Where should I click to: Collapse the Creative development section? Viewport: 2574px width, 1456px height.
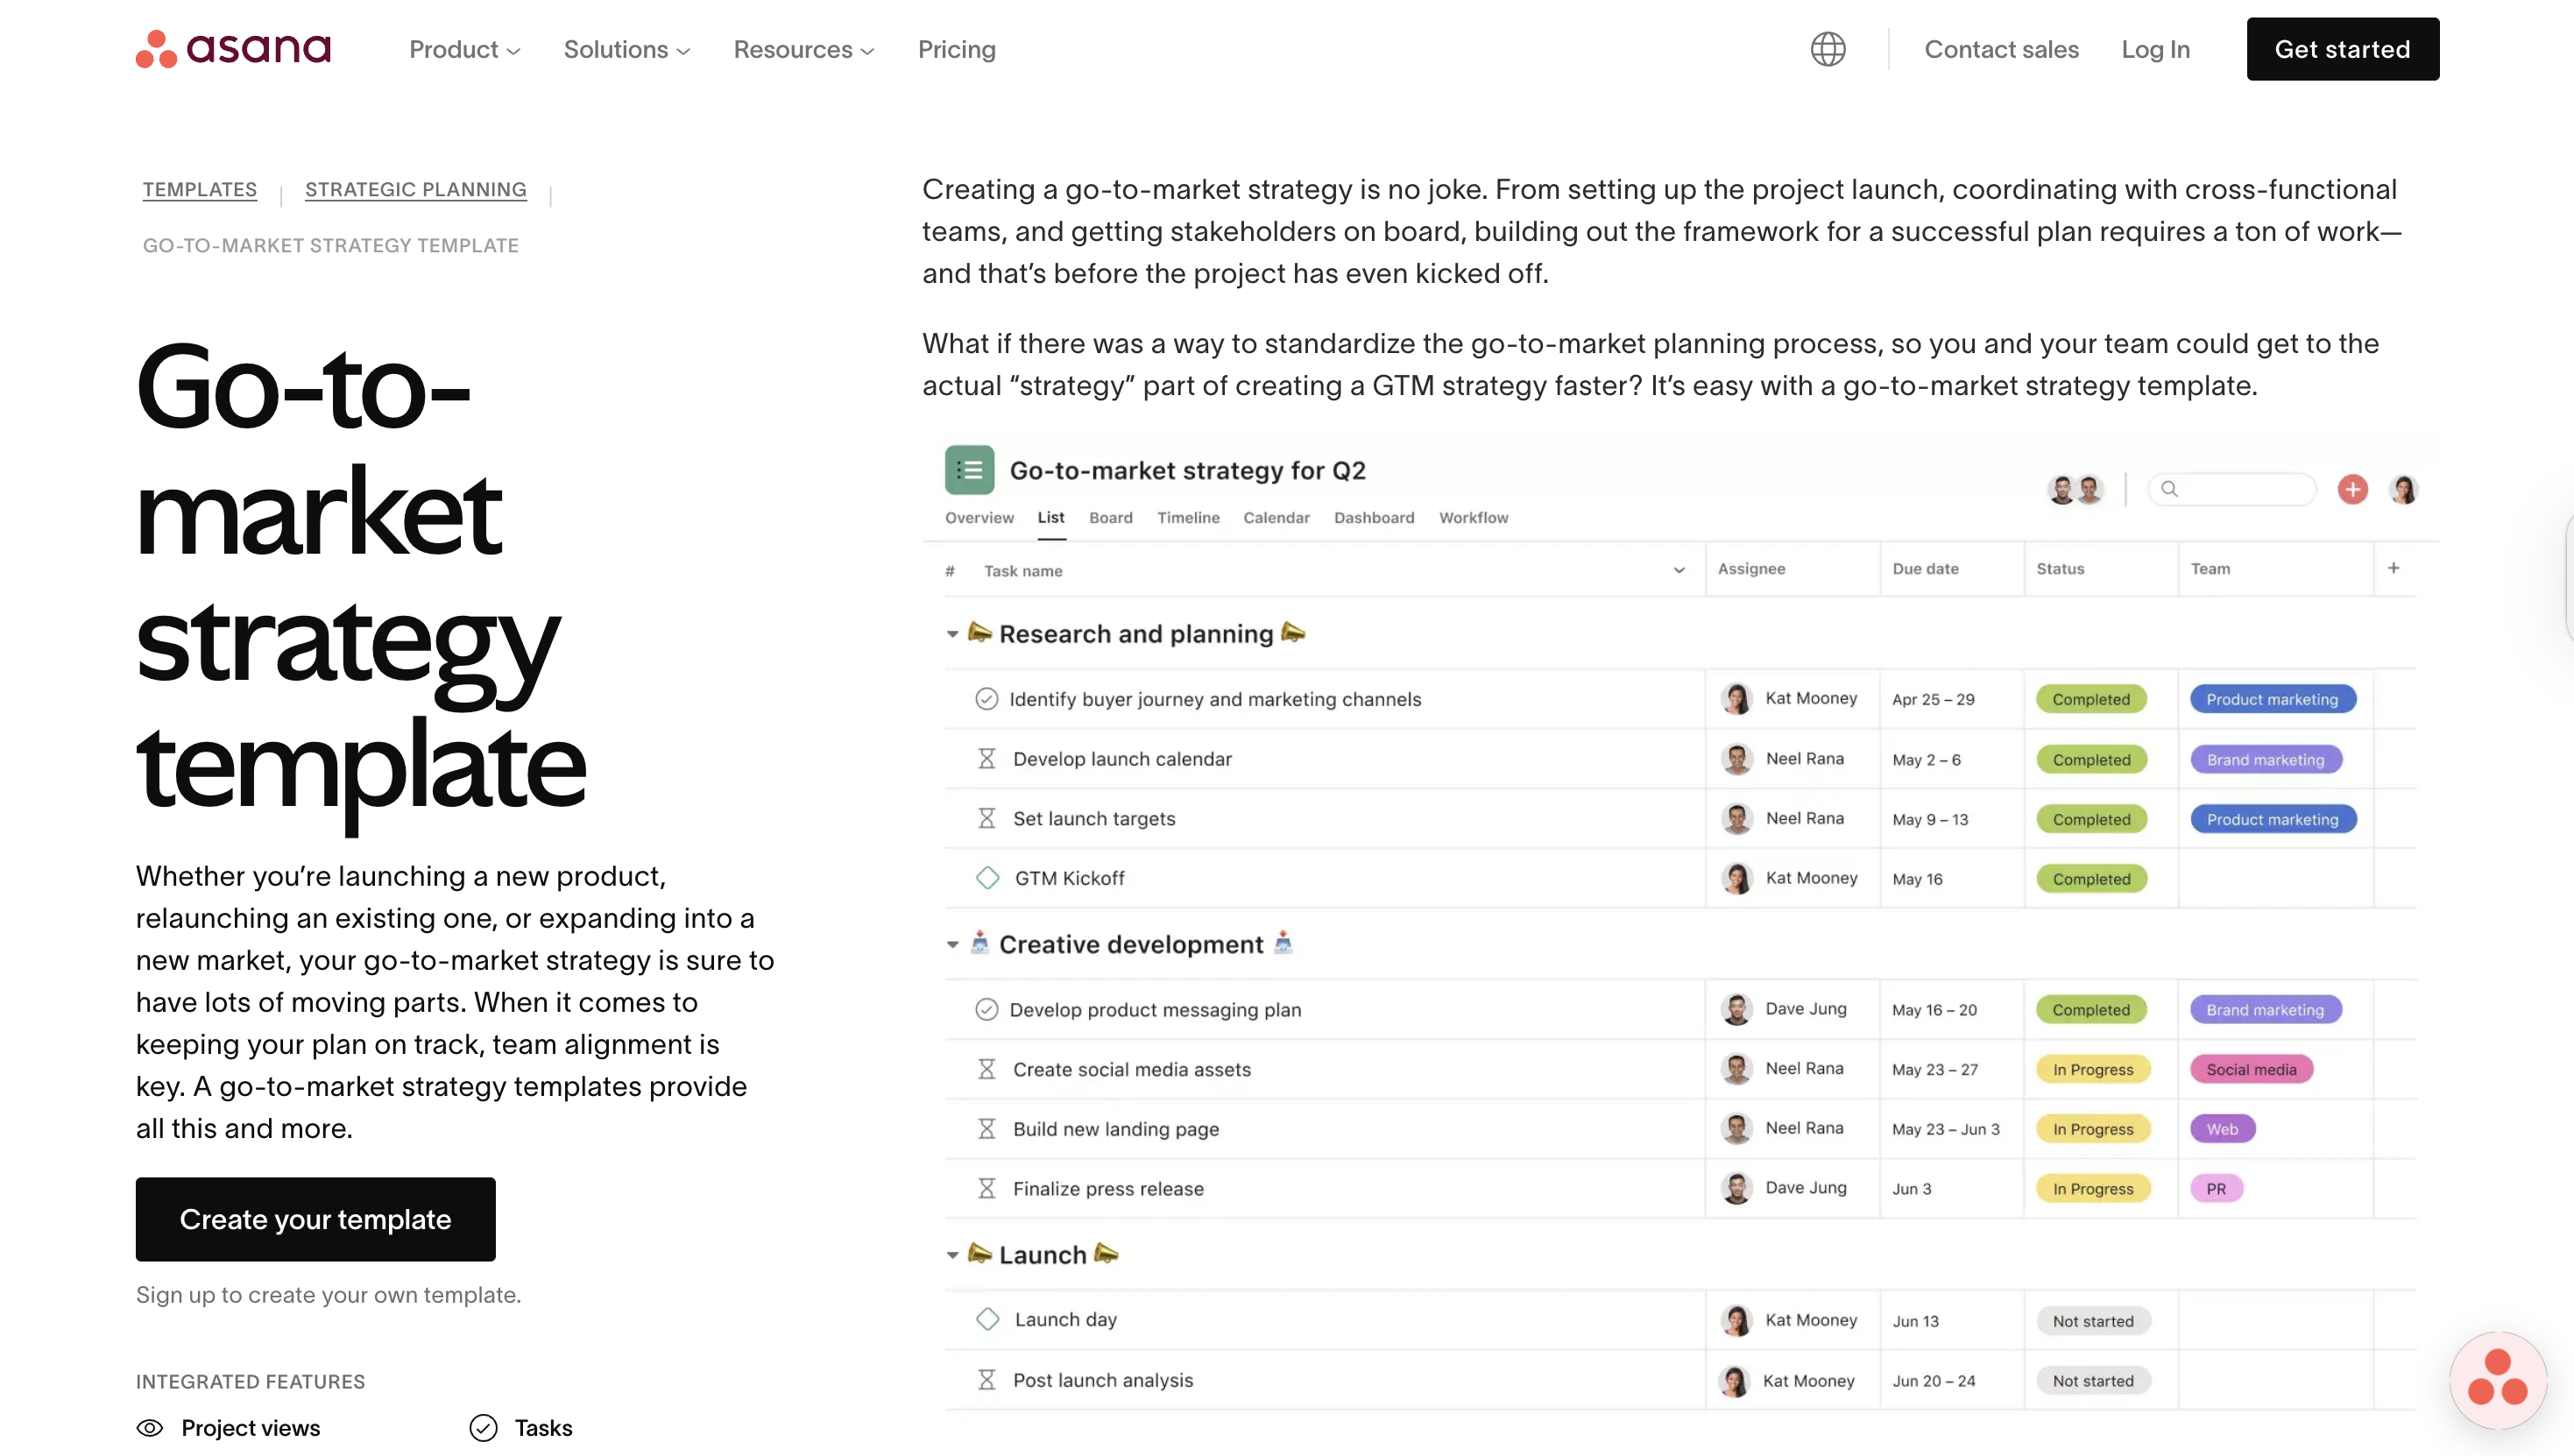[952, 944]
